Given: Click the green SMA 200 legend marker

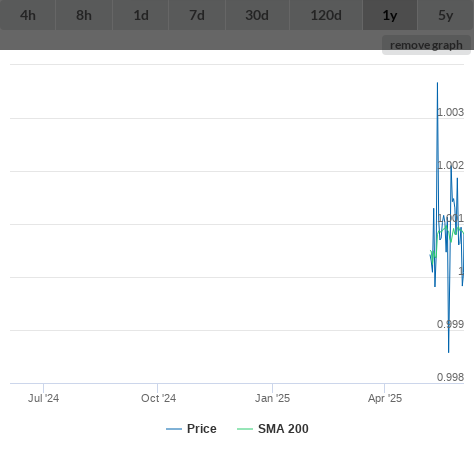Looking at the screenshot, I should coord(245,429).
